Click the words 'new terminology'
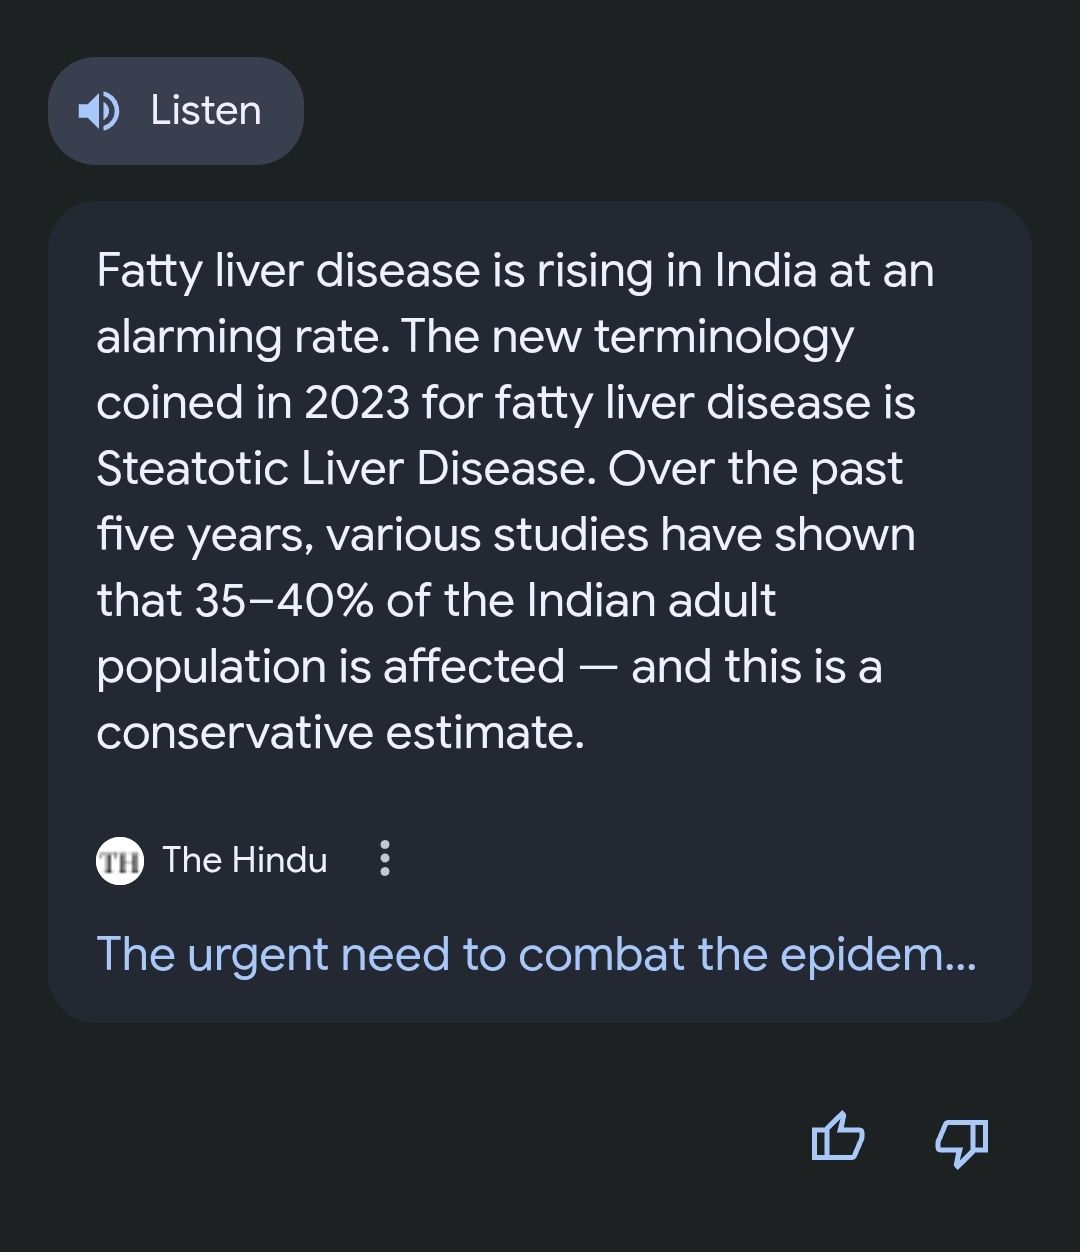The image size is (1080, 1252). click(x=672, y=337)
